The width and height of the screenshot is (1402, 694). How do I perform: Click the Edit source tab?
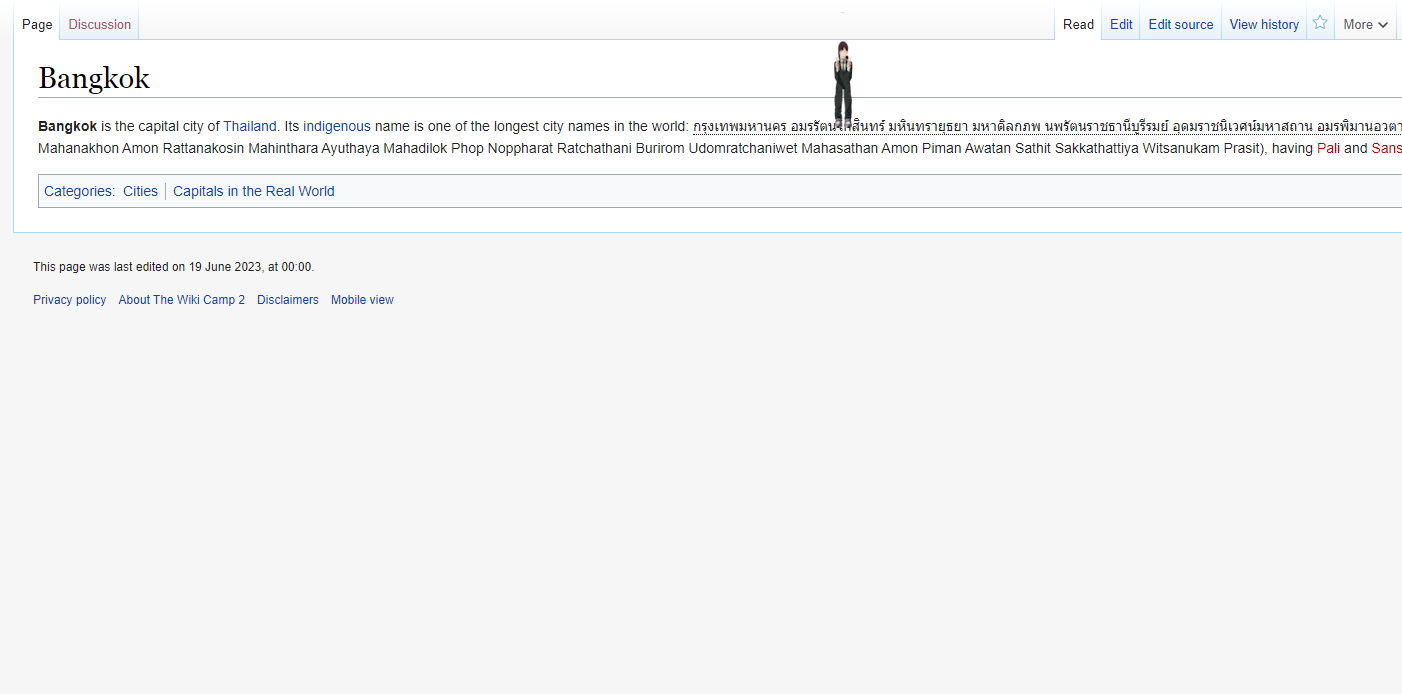pyautogui.click(x=1180, y=25)
